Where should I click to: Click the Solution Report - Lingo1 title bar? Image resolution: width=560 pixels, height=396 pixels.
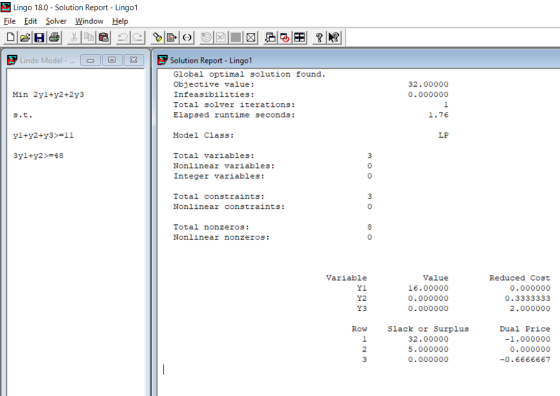pos(357,60)
